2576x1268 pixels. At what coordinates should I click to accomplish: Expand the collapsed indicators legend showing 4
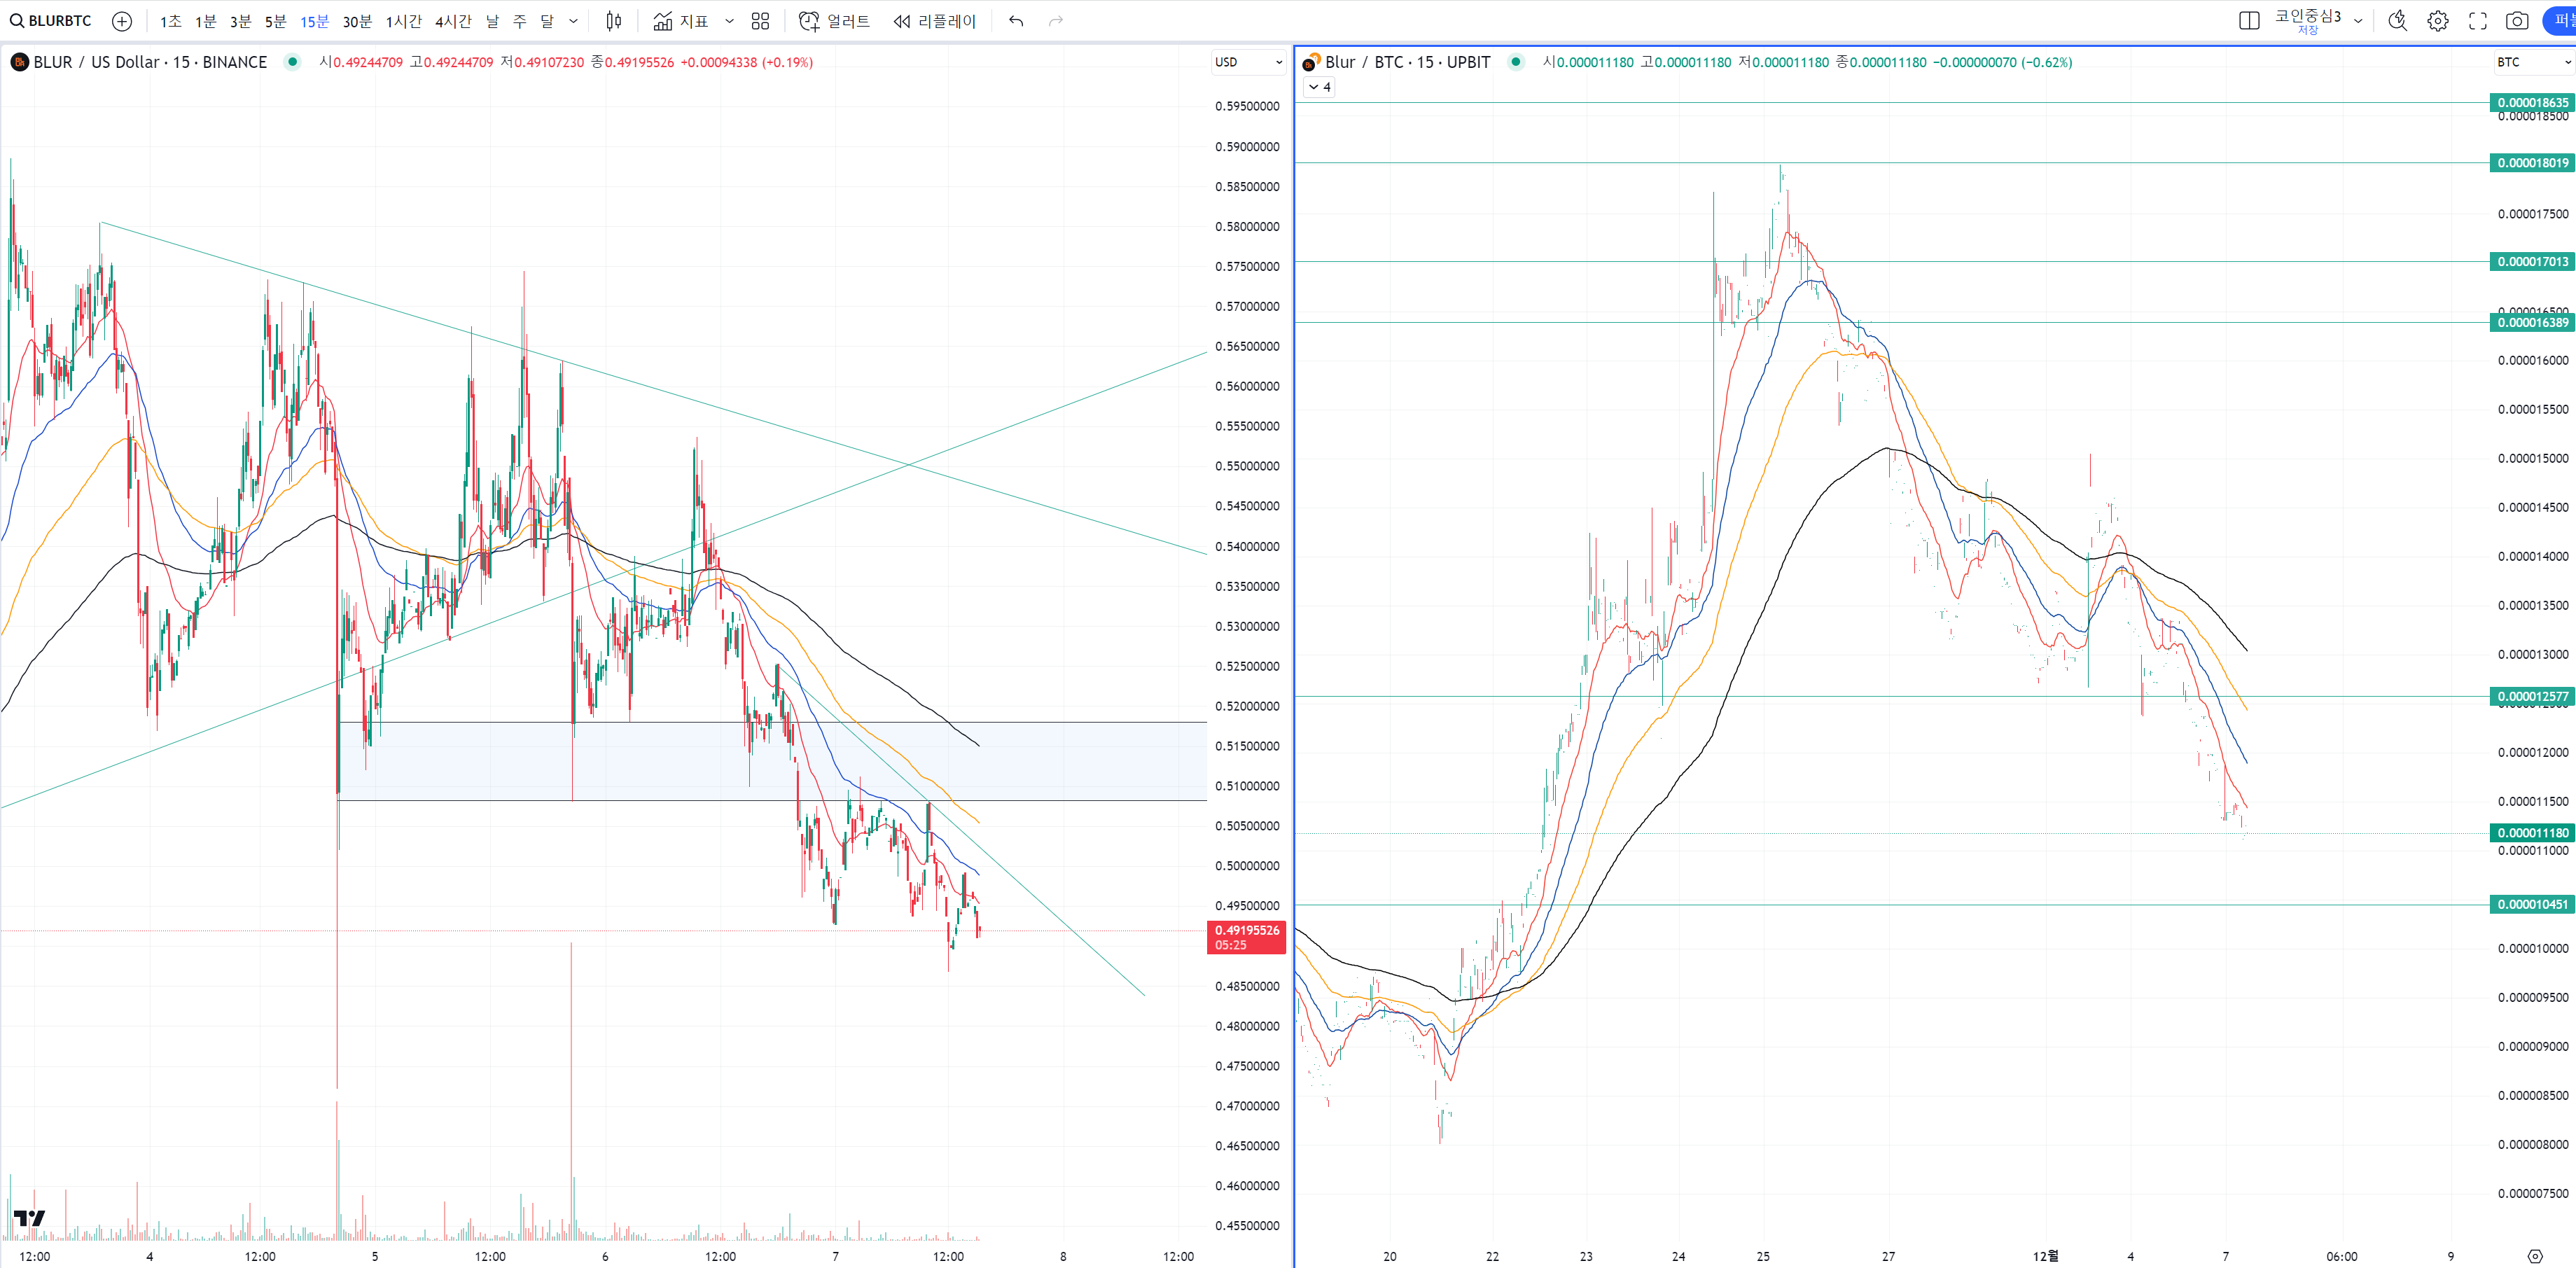[x=1319, y=87]
